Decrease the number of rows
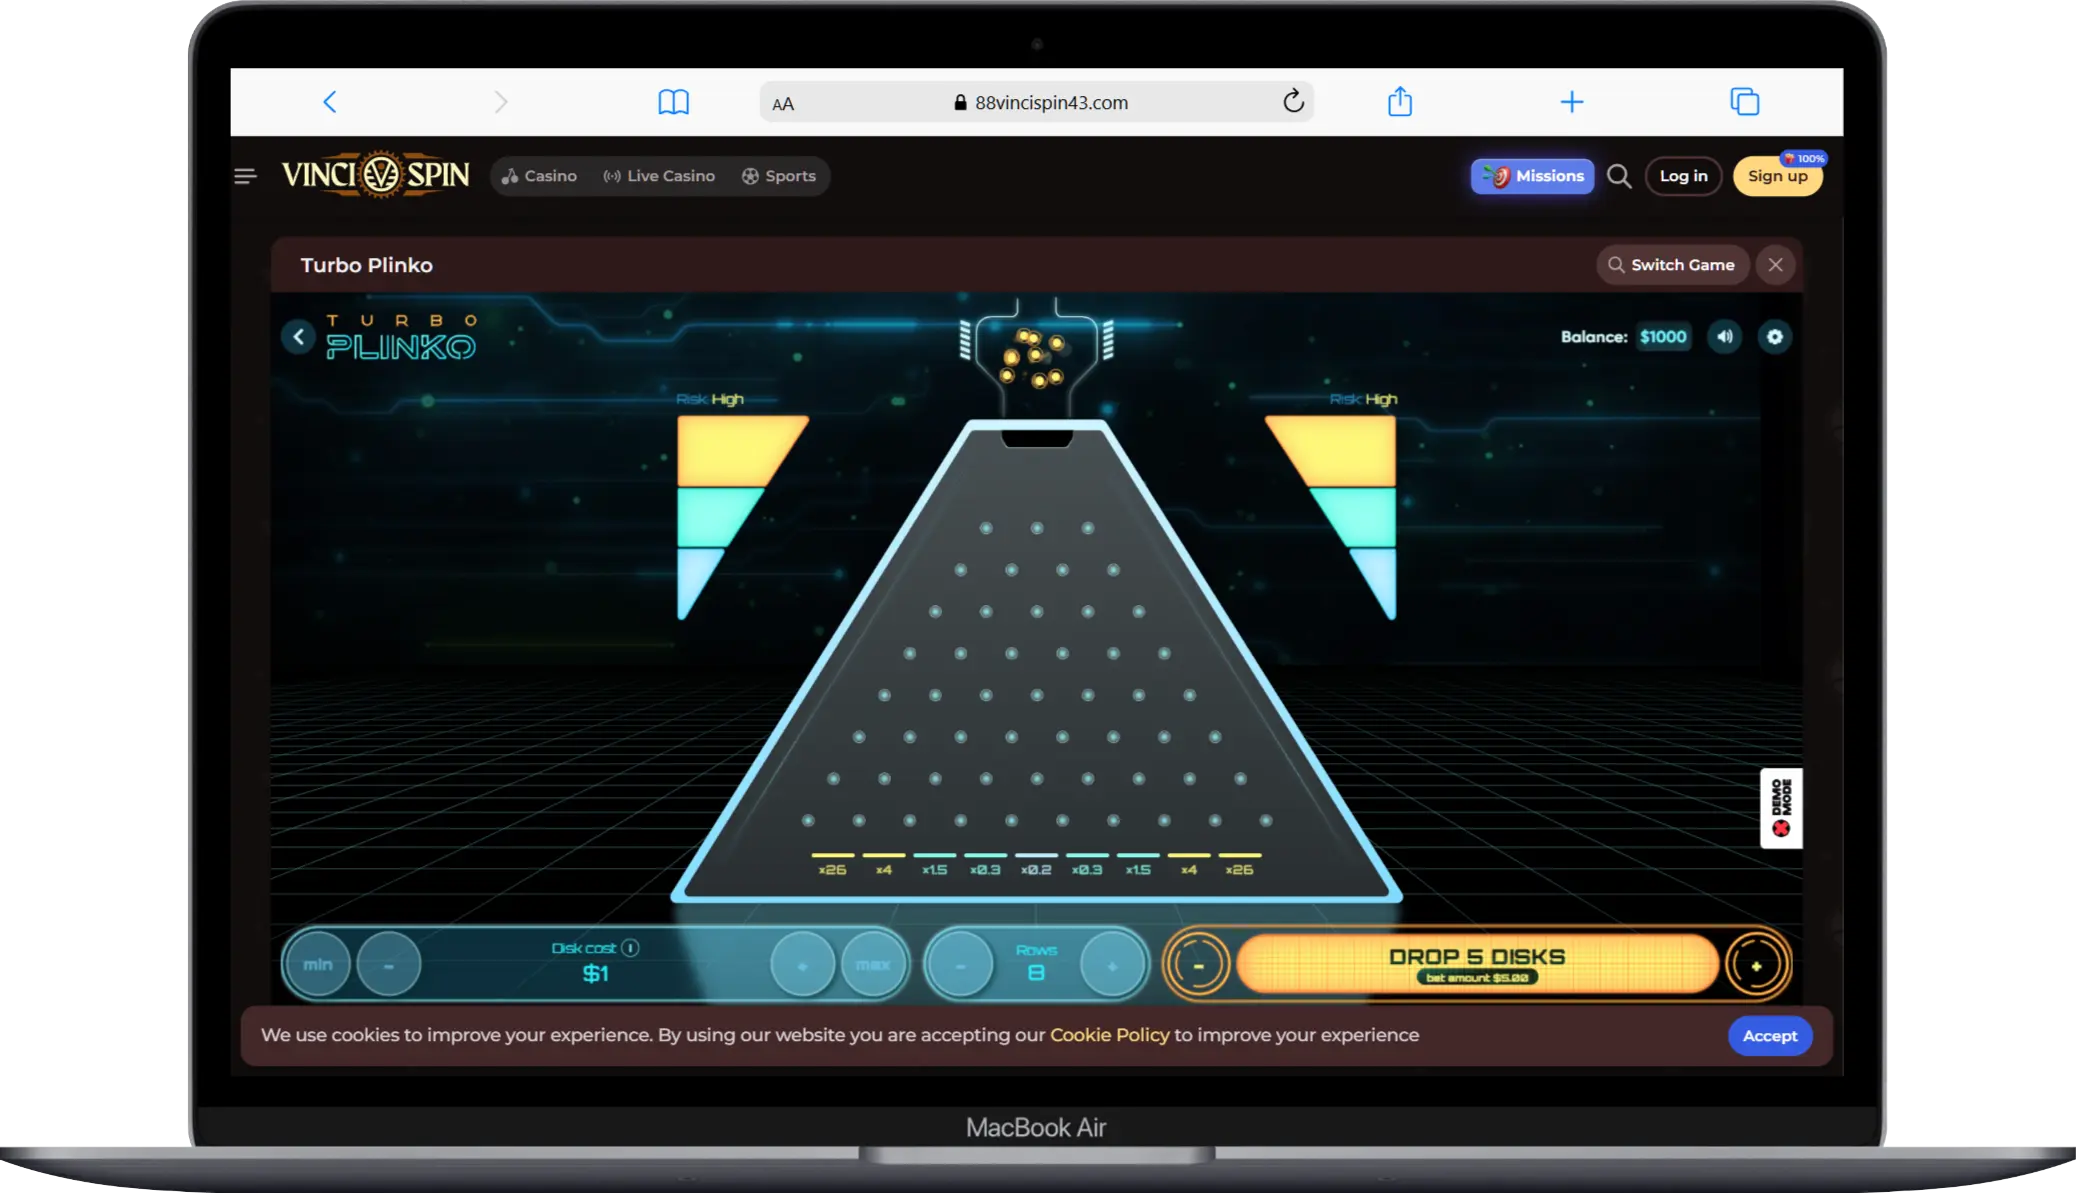2076x1193 pixels. (960, 965)
